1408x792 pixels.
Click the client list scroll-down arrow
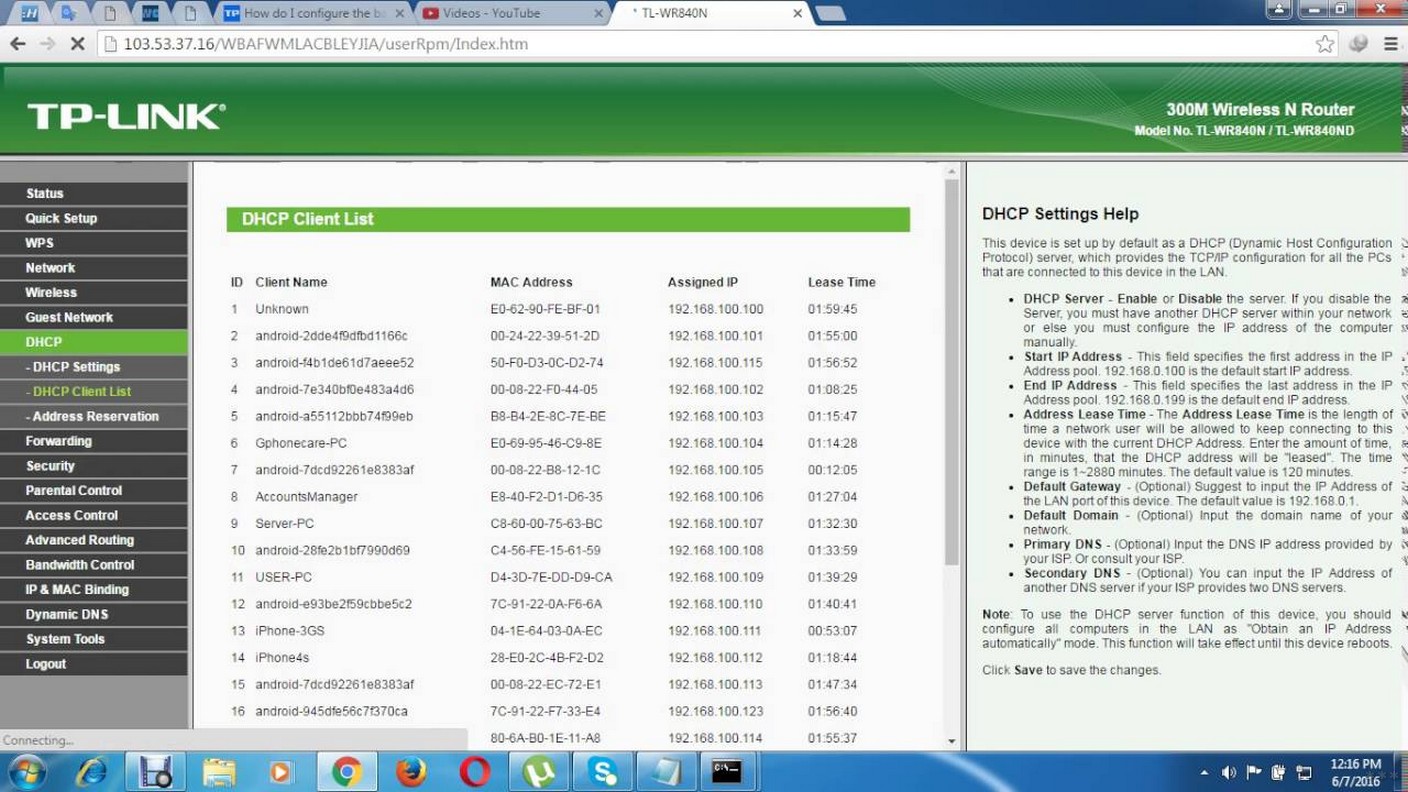click(x=951, y=742)
